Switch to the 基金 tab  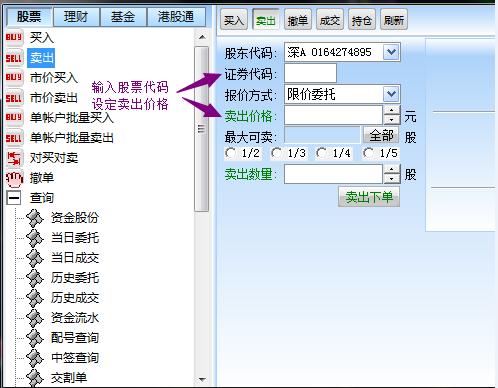[x=123, y=17]
